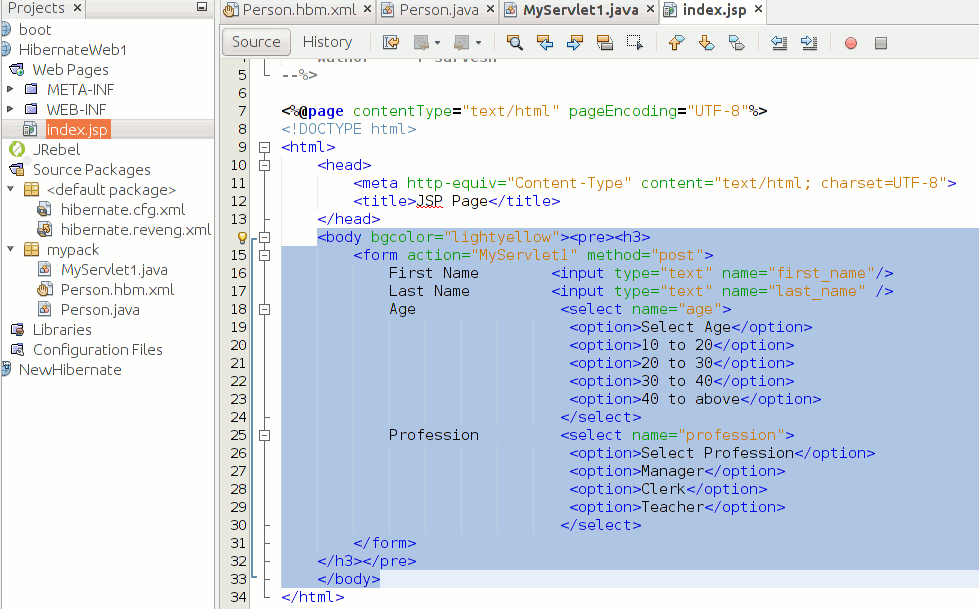Go to next bookmark icon
Screen dimensions: 979x609
pos(706,42)
